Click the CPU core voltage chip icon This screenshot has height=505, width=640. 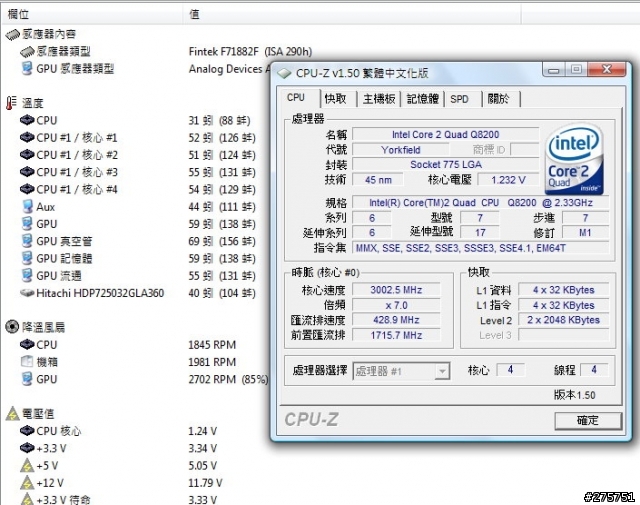[27, 430]
